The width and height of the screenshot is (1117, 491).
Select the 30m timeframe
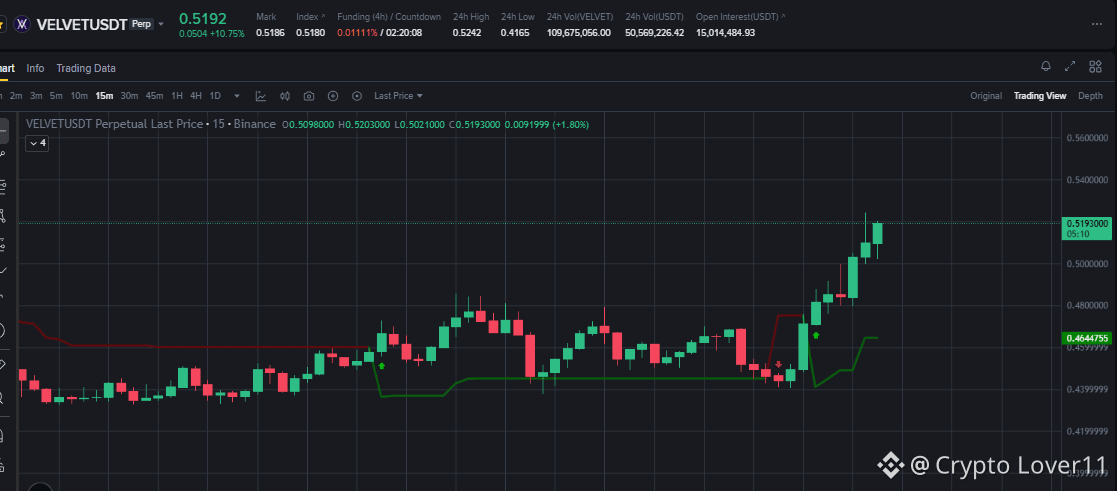click(129, 95)
